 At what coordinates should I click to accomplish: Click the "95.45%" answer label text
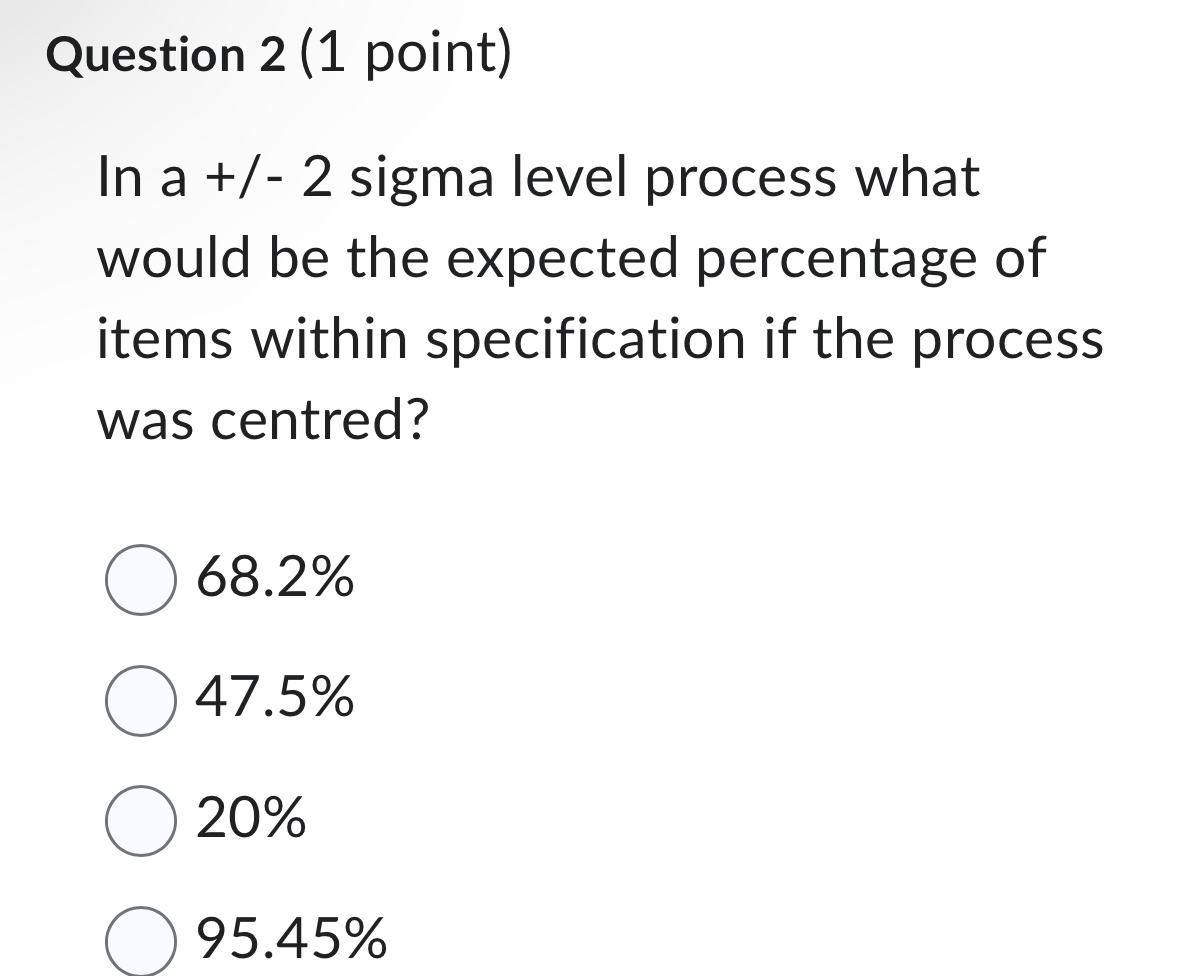(292, 939)
